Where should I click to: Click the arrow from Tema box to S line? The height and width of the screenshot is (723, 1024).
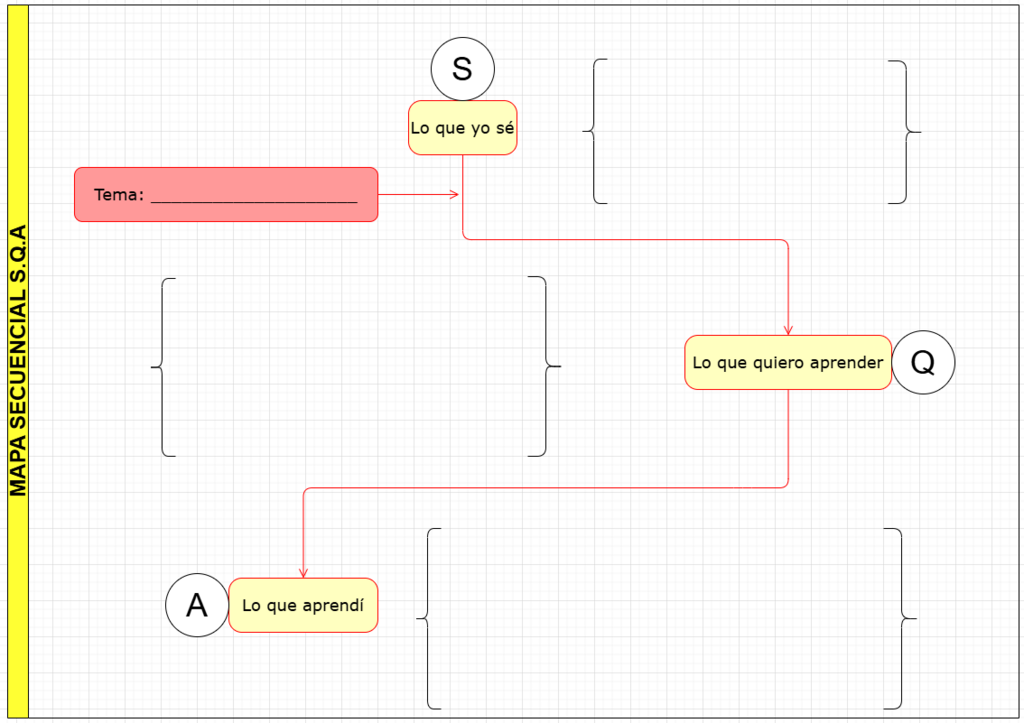tap(419, 195)
